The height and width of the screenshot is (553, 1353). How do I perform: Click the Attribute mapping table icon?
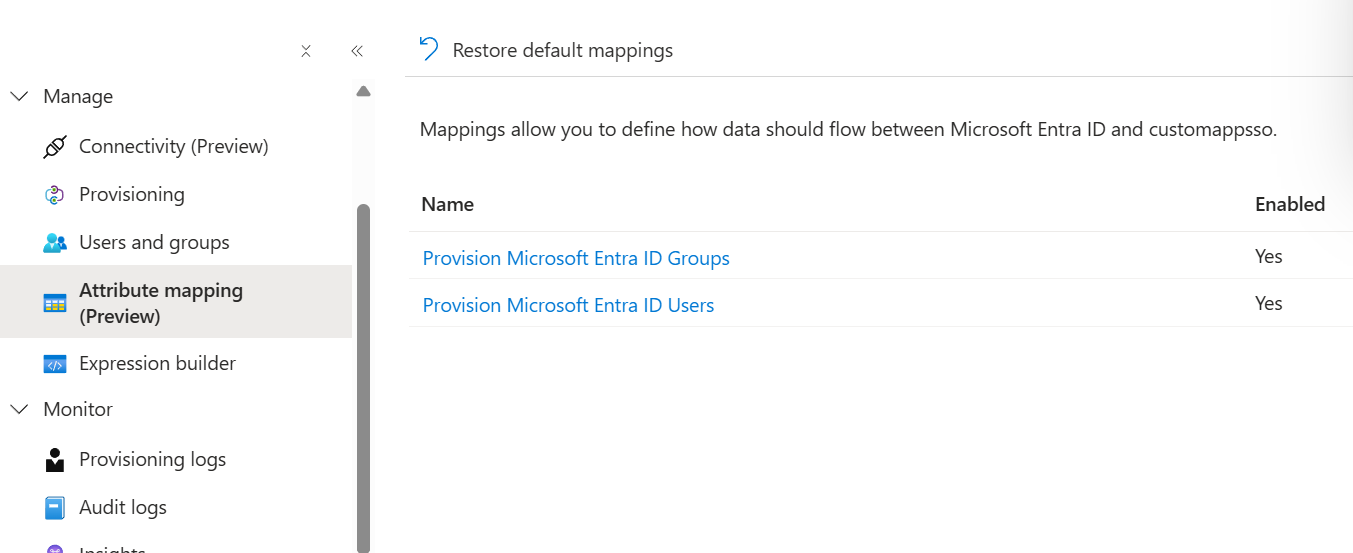55,303
